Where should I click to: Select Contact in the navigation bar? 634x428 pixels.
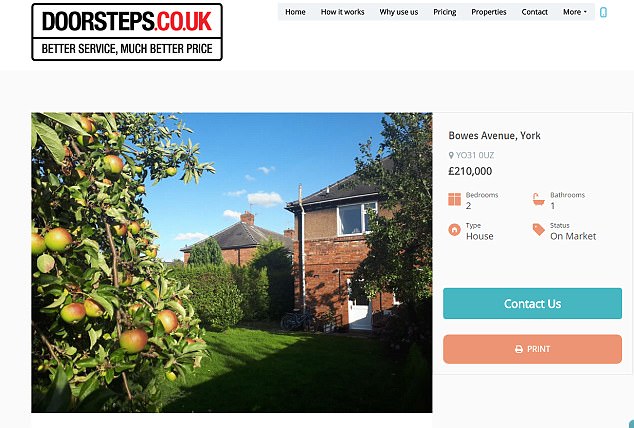535,12
